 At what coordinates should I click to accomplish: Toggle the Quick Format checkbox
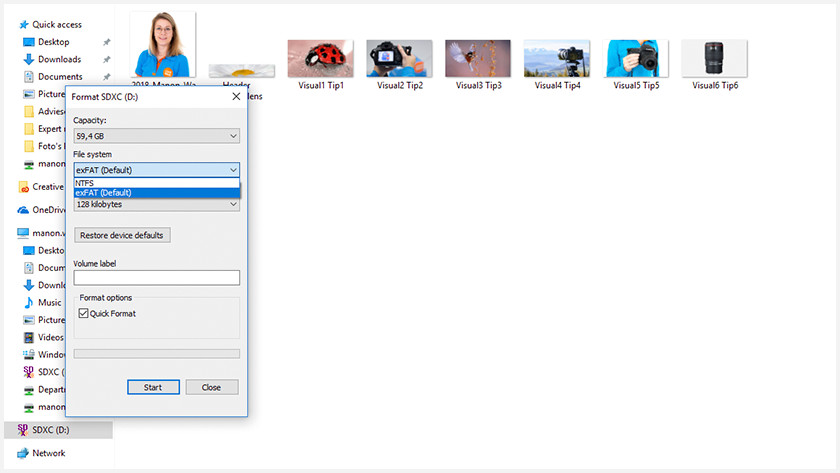click(x=84, y=313)
